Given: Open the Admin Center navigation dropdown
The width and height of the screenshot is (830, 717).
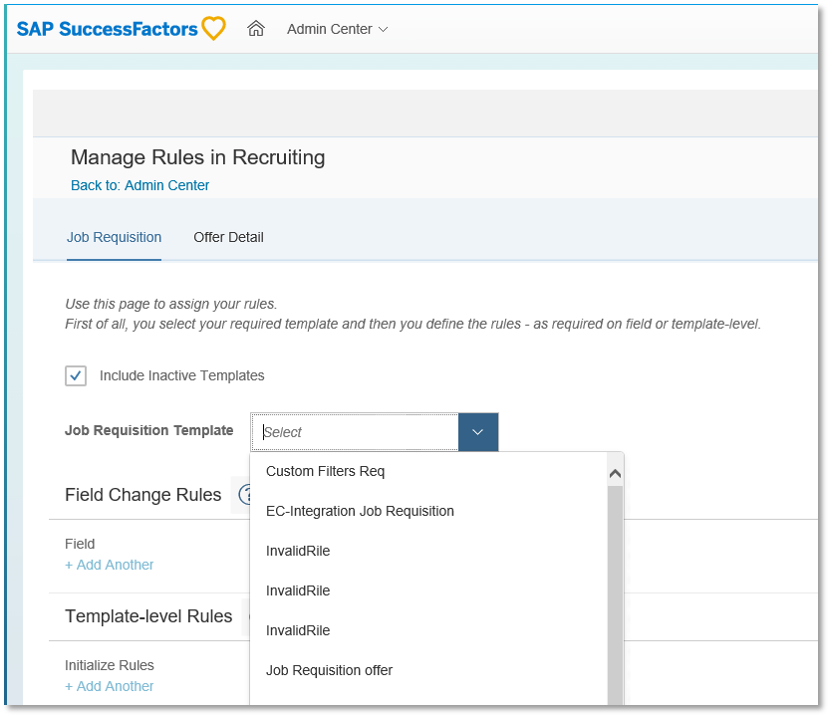Looking at the screenshot, I should pyautogui.click(x=337, y=29).
